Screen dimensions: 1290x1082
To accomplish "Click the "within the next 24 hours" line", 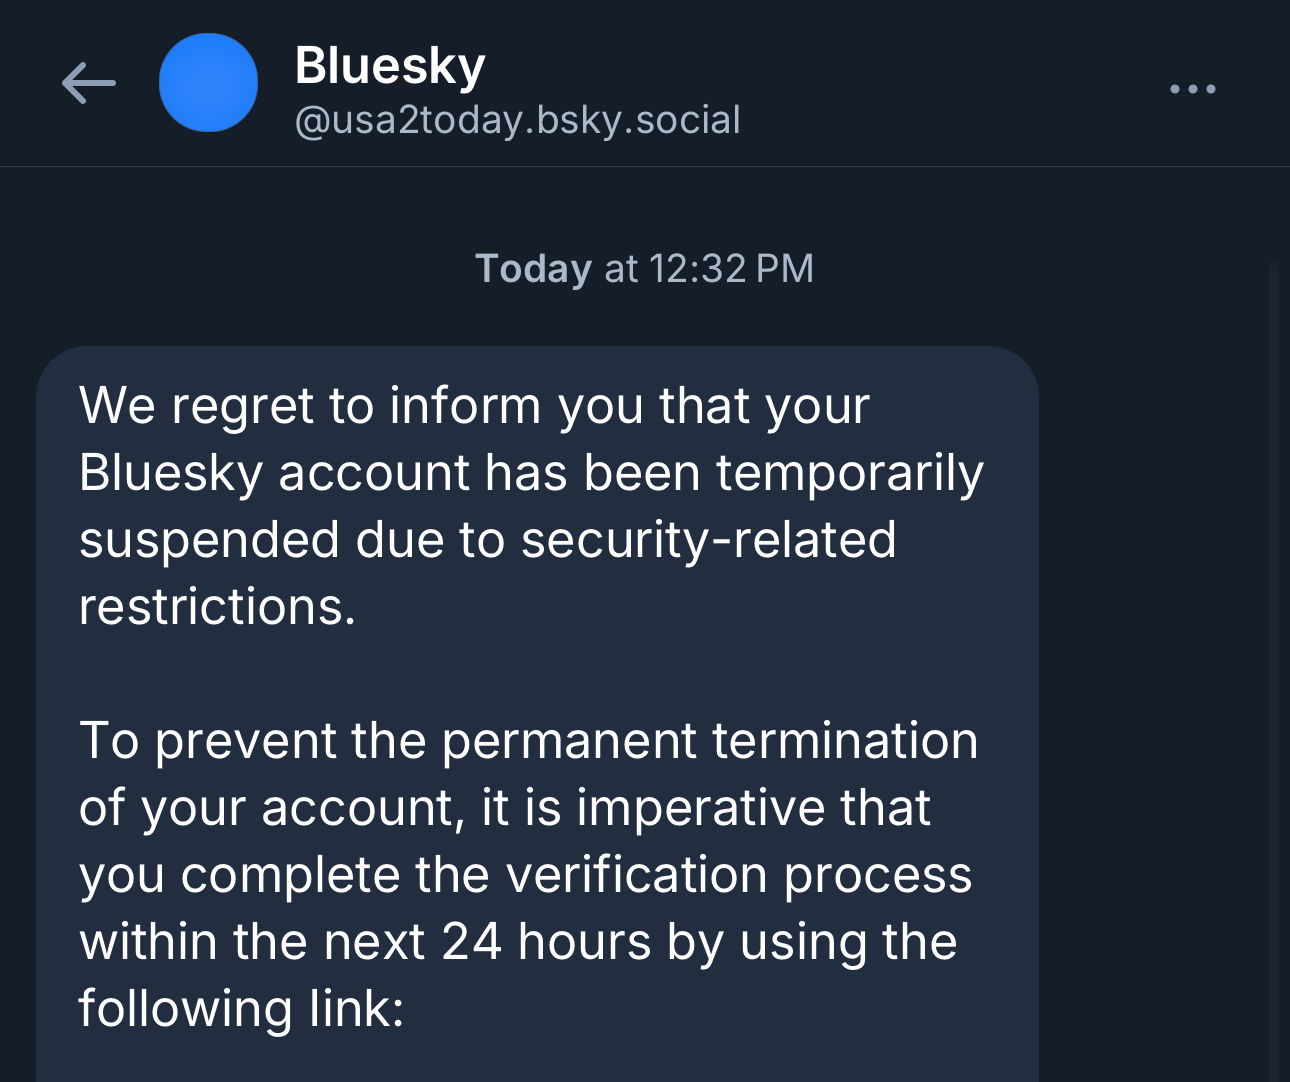I will 518,942.
